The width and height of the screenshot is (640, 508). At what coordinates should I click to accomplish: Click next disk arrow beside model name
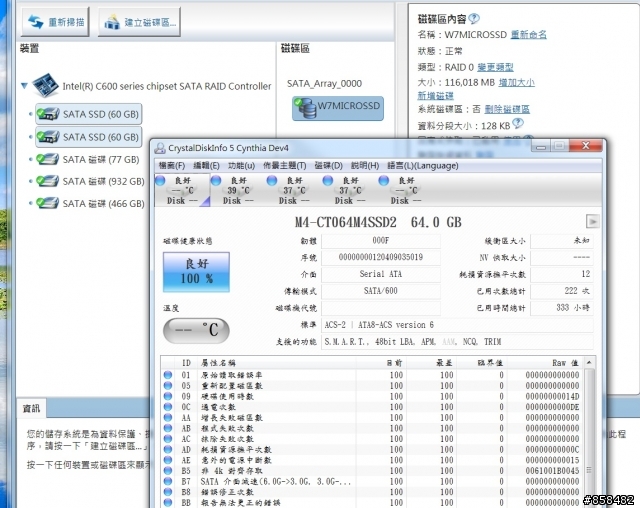(x=592, y=222)
